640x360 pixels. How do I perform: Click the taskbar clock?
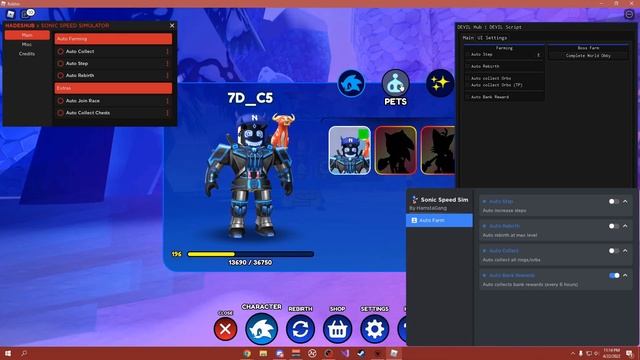[611, 353]
